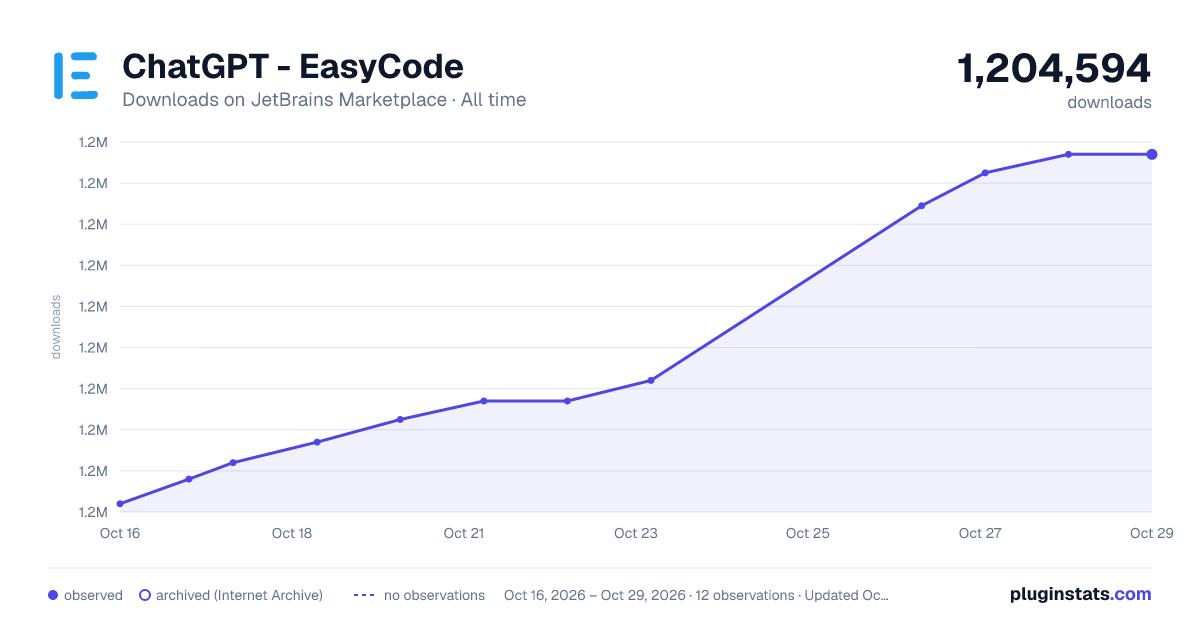Click the date range and observations footer text
1200x630 pixels.
[696, 595]
